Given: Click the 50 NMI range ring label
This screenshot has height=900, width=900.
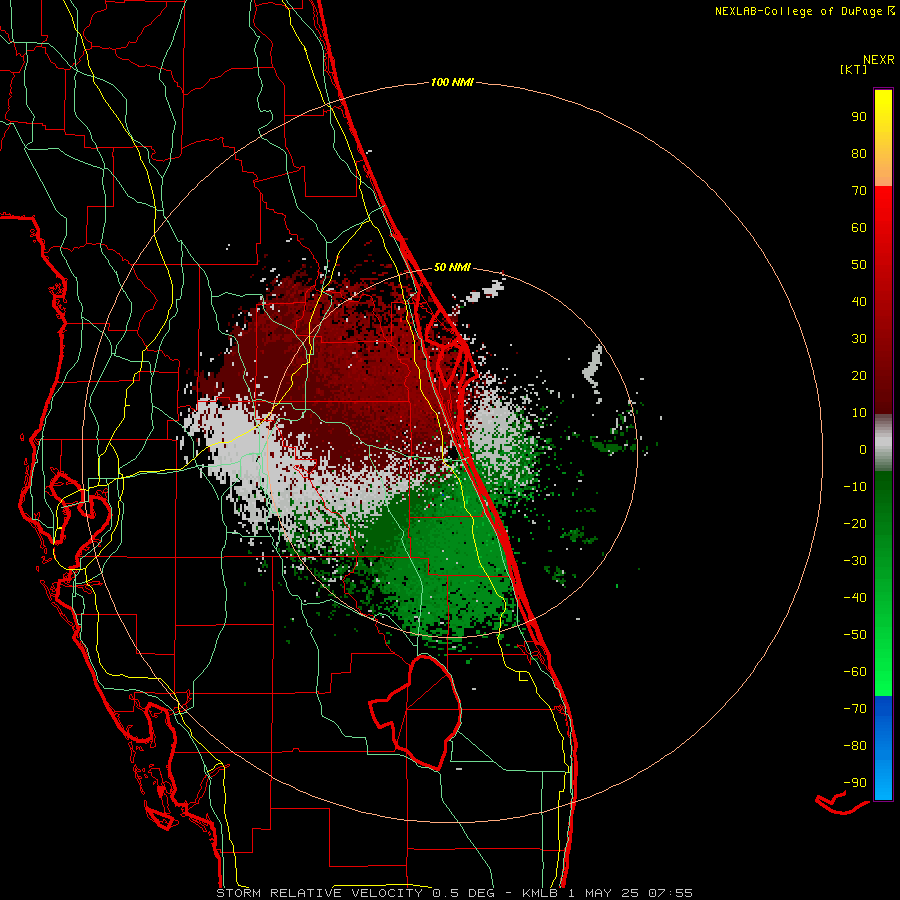Looking at the screenshot, I should tap(452, 267).
